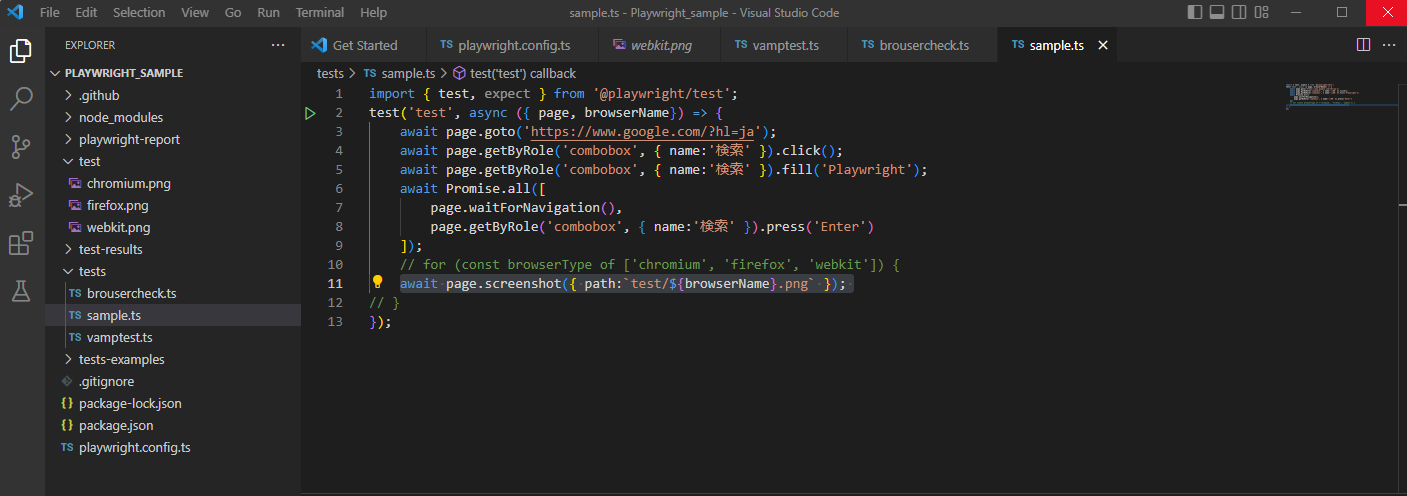
Task: Open vamptest.ts in the explorer
Action: click(119, 337)
